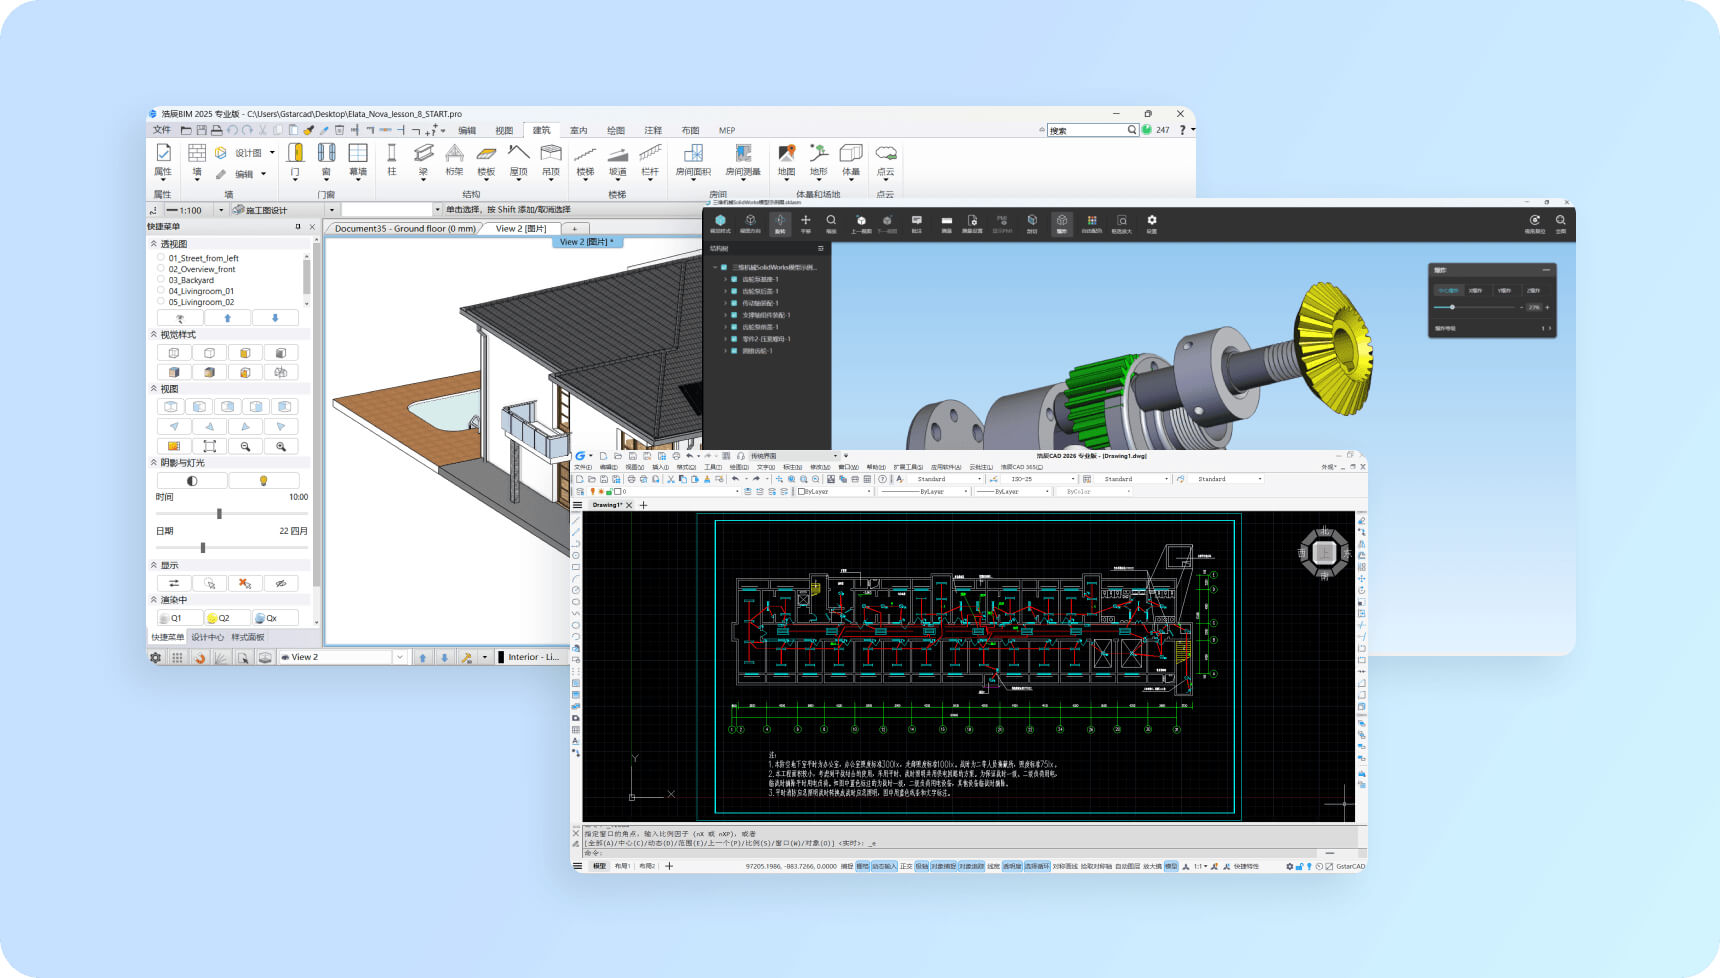Image resolution: width=1720 pixels, height=978 pixels.
Task: Switch to 样式面板 panel tab at bottom
Action: coord(248,637)
